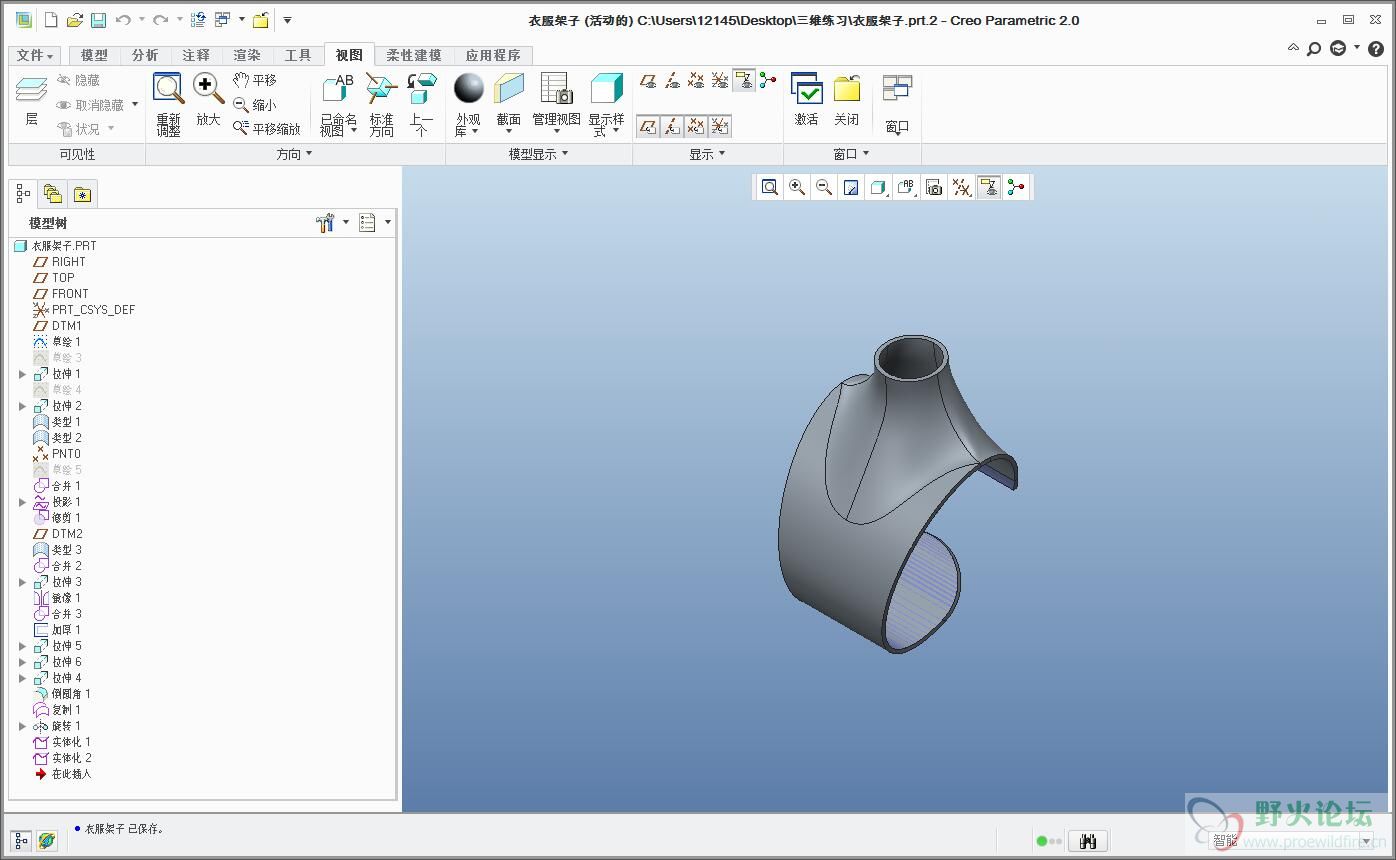This screenshot has height=860, width=1396.
Task: Open the Manage Views (管理视图) button
Action: 556,103
